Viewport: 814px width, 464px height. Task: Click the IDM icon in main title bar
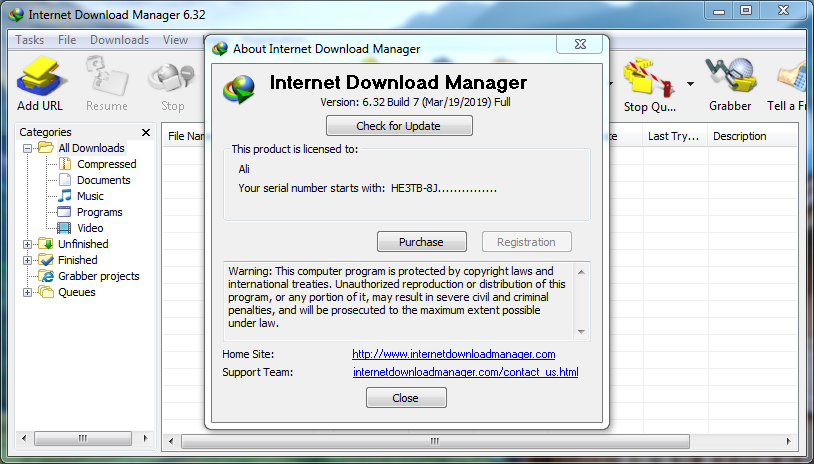(x=16, y=15)
